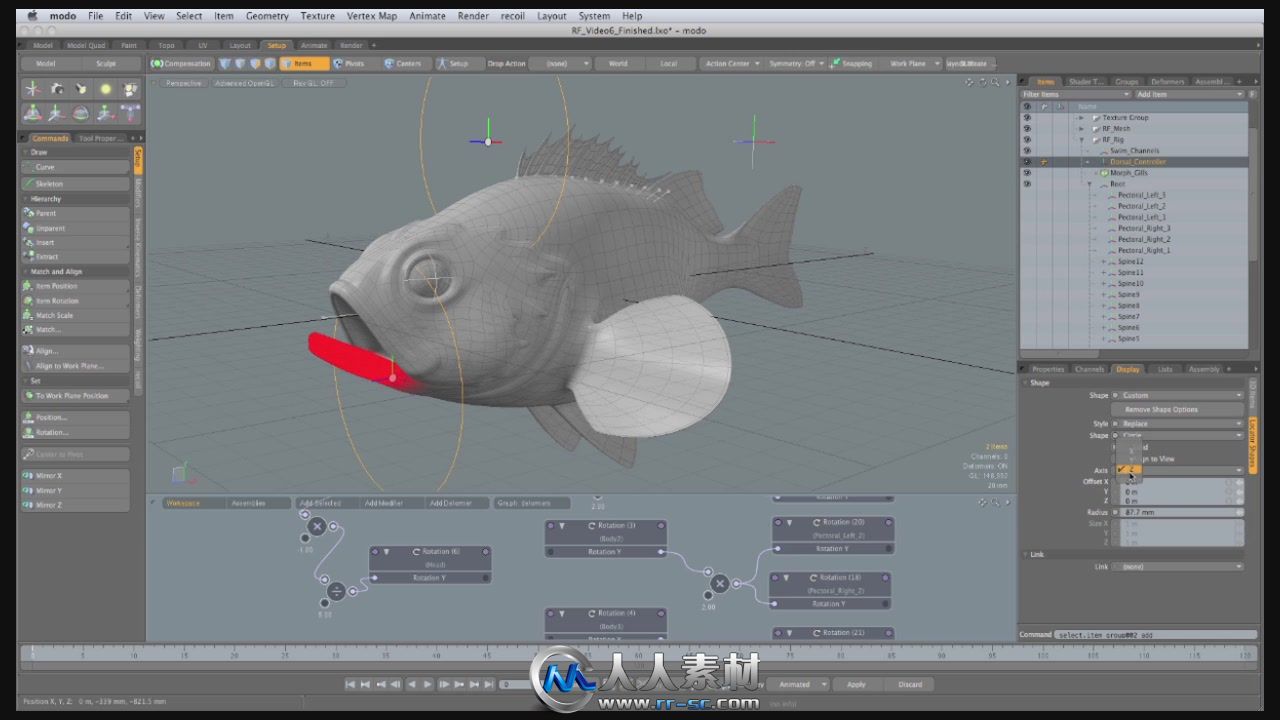
Task: Toggle visibility eye of Texture Group
Action: (1027, 117)
